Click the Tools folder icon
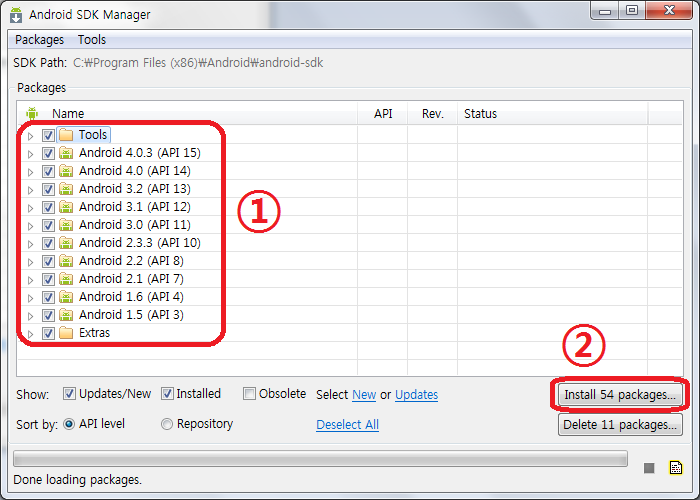 coord(66,135)
